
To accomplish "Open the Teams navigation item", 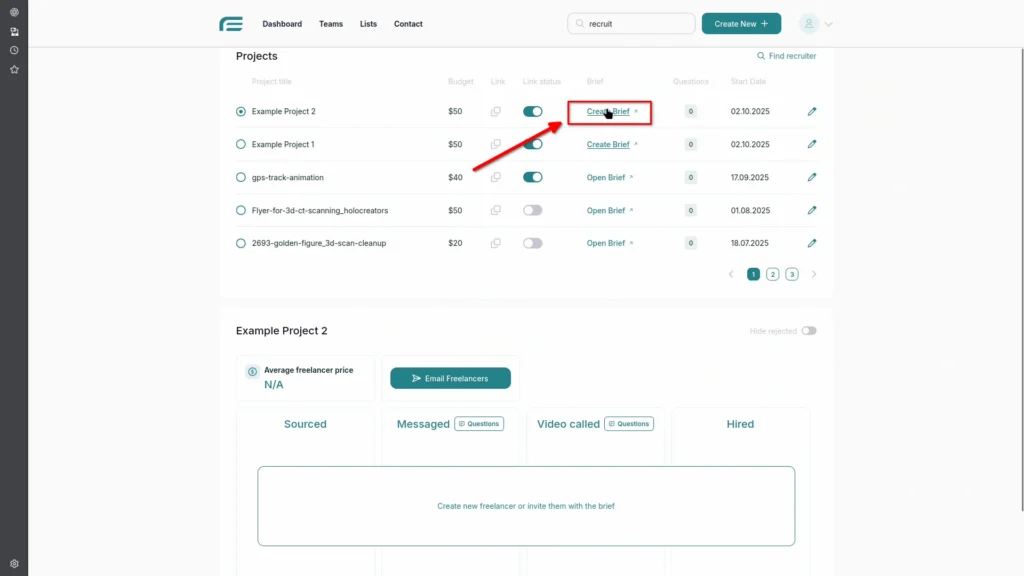I will [x=331, y=23].
